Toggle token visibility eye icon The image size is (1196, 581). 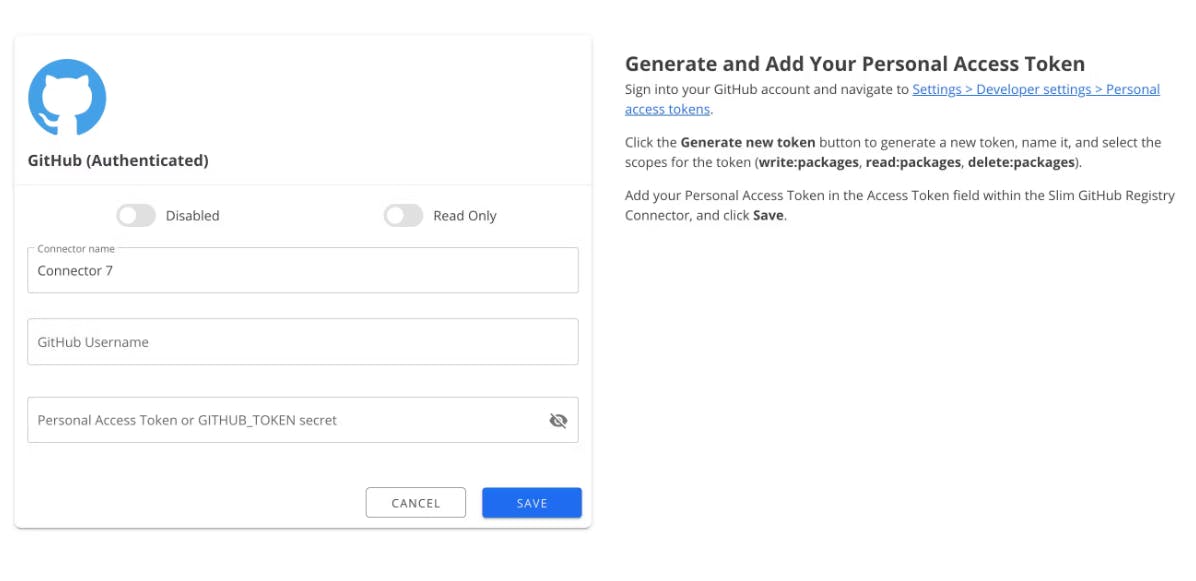point(558,421)
